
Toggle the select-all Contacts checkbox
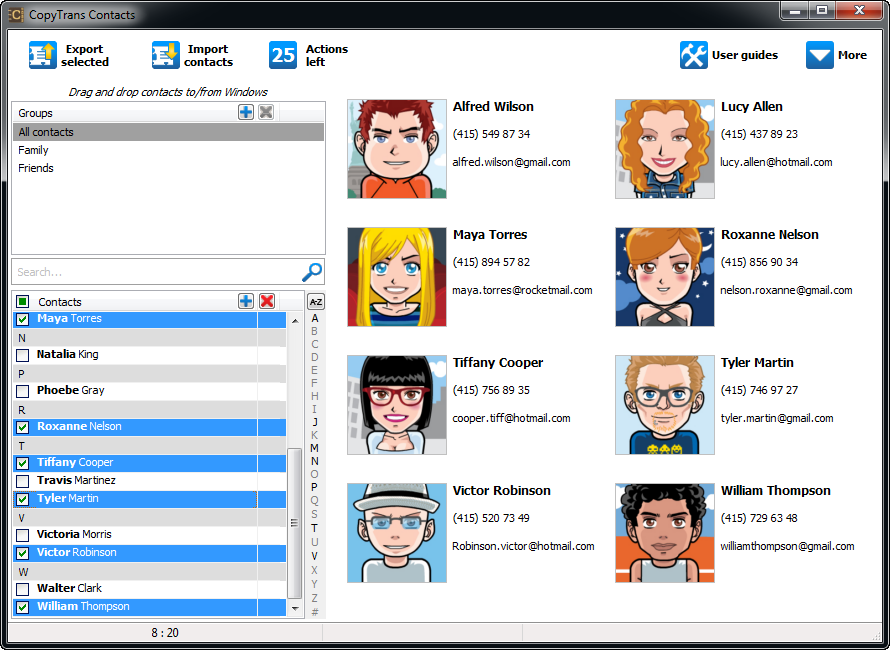23,301
